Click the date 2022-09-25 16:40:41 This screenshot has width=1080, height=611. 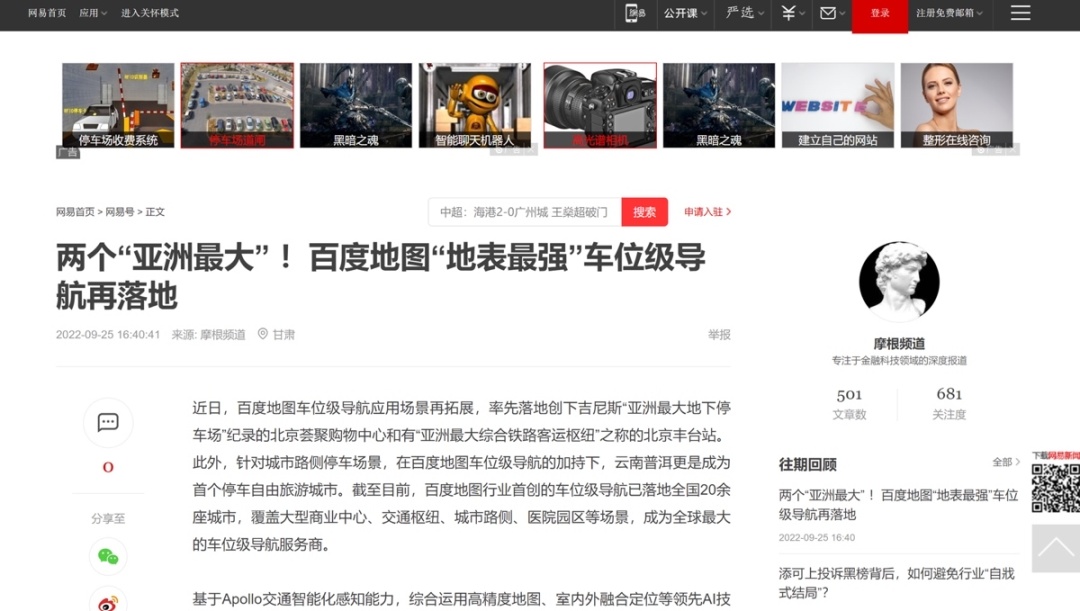point(108,335)
